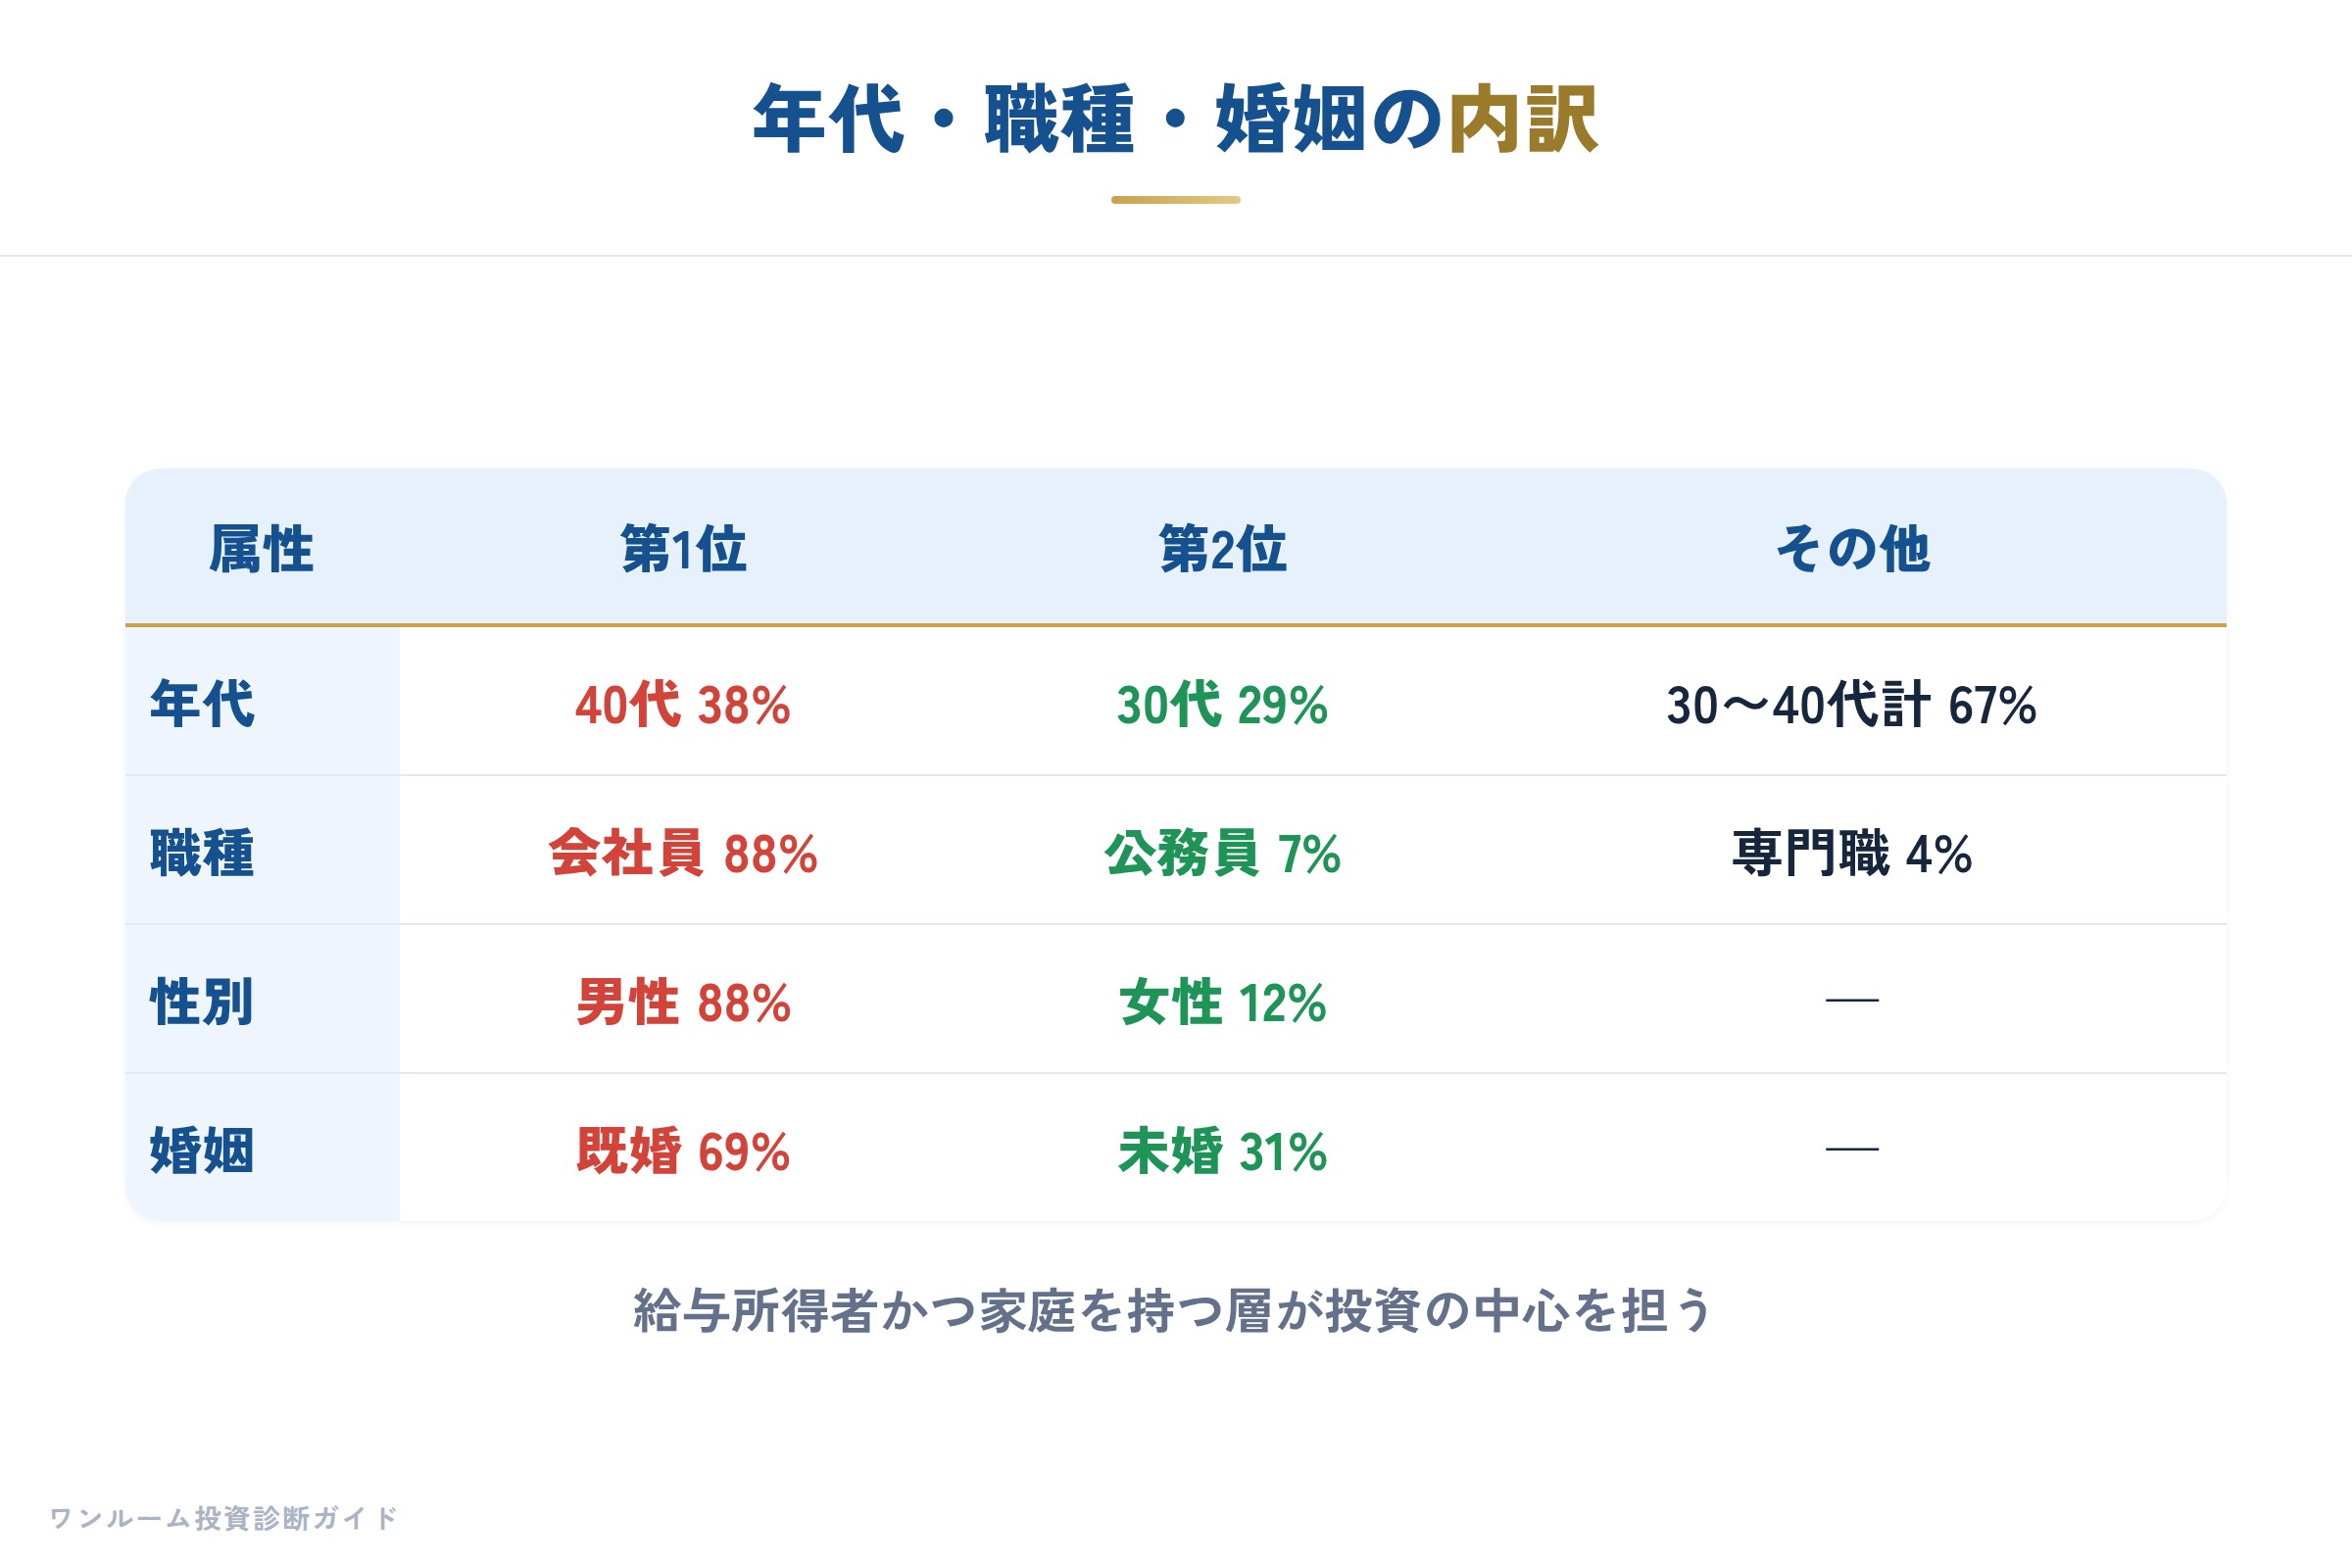Click the 年代 row label
The width and height of the screenshot is (2352, 1568).
pos(203,703)
